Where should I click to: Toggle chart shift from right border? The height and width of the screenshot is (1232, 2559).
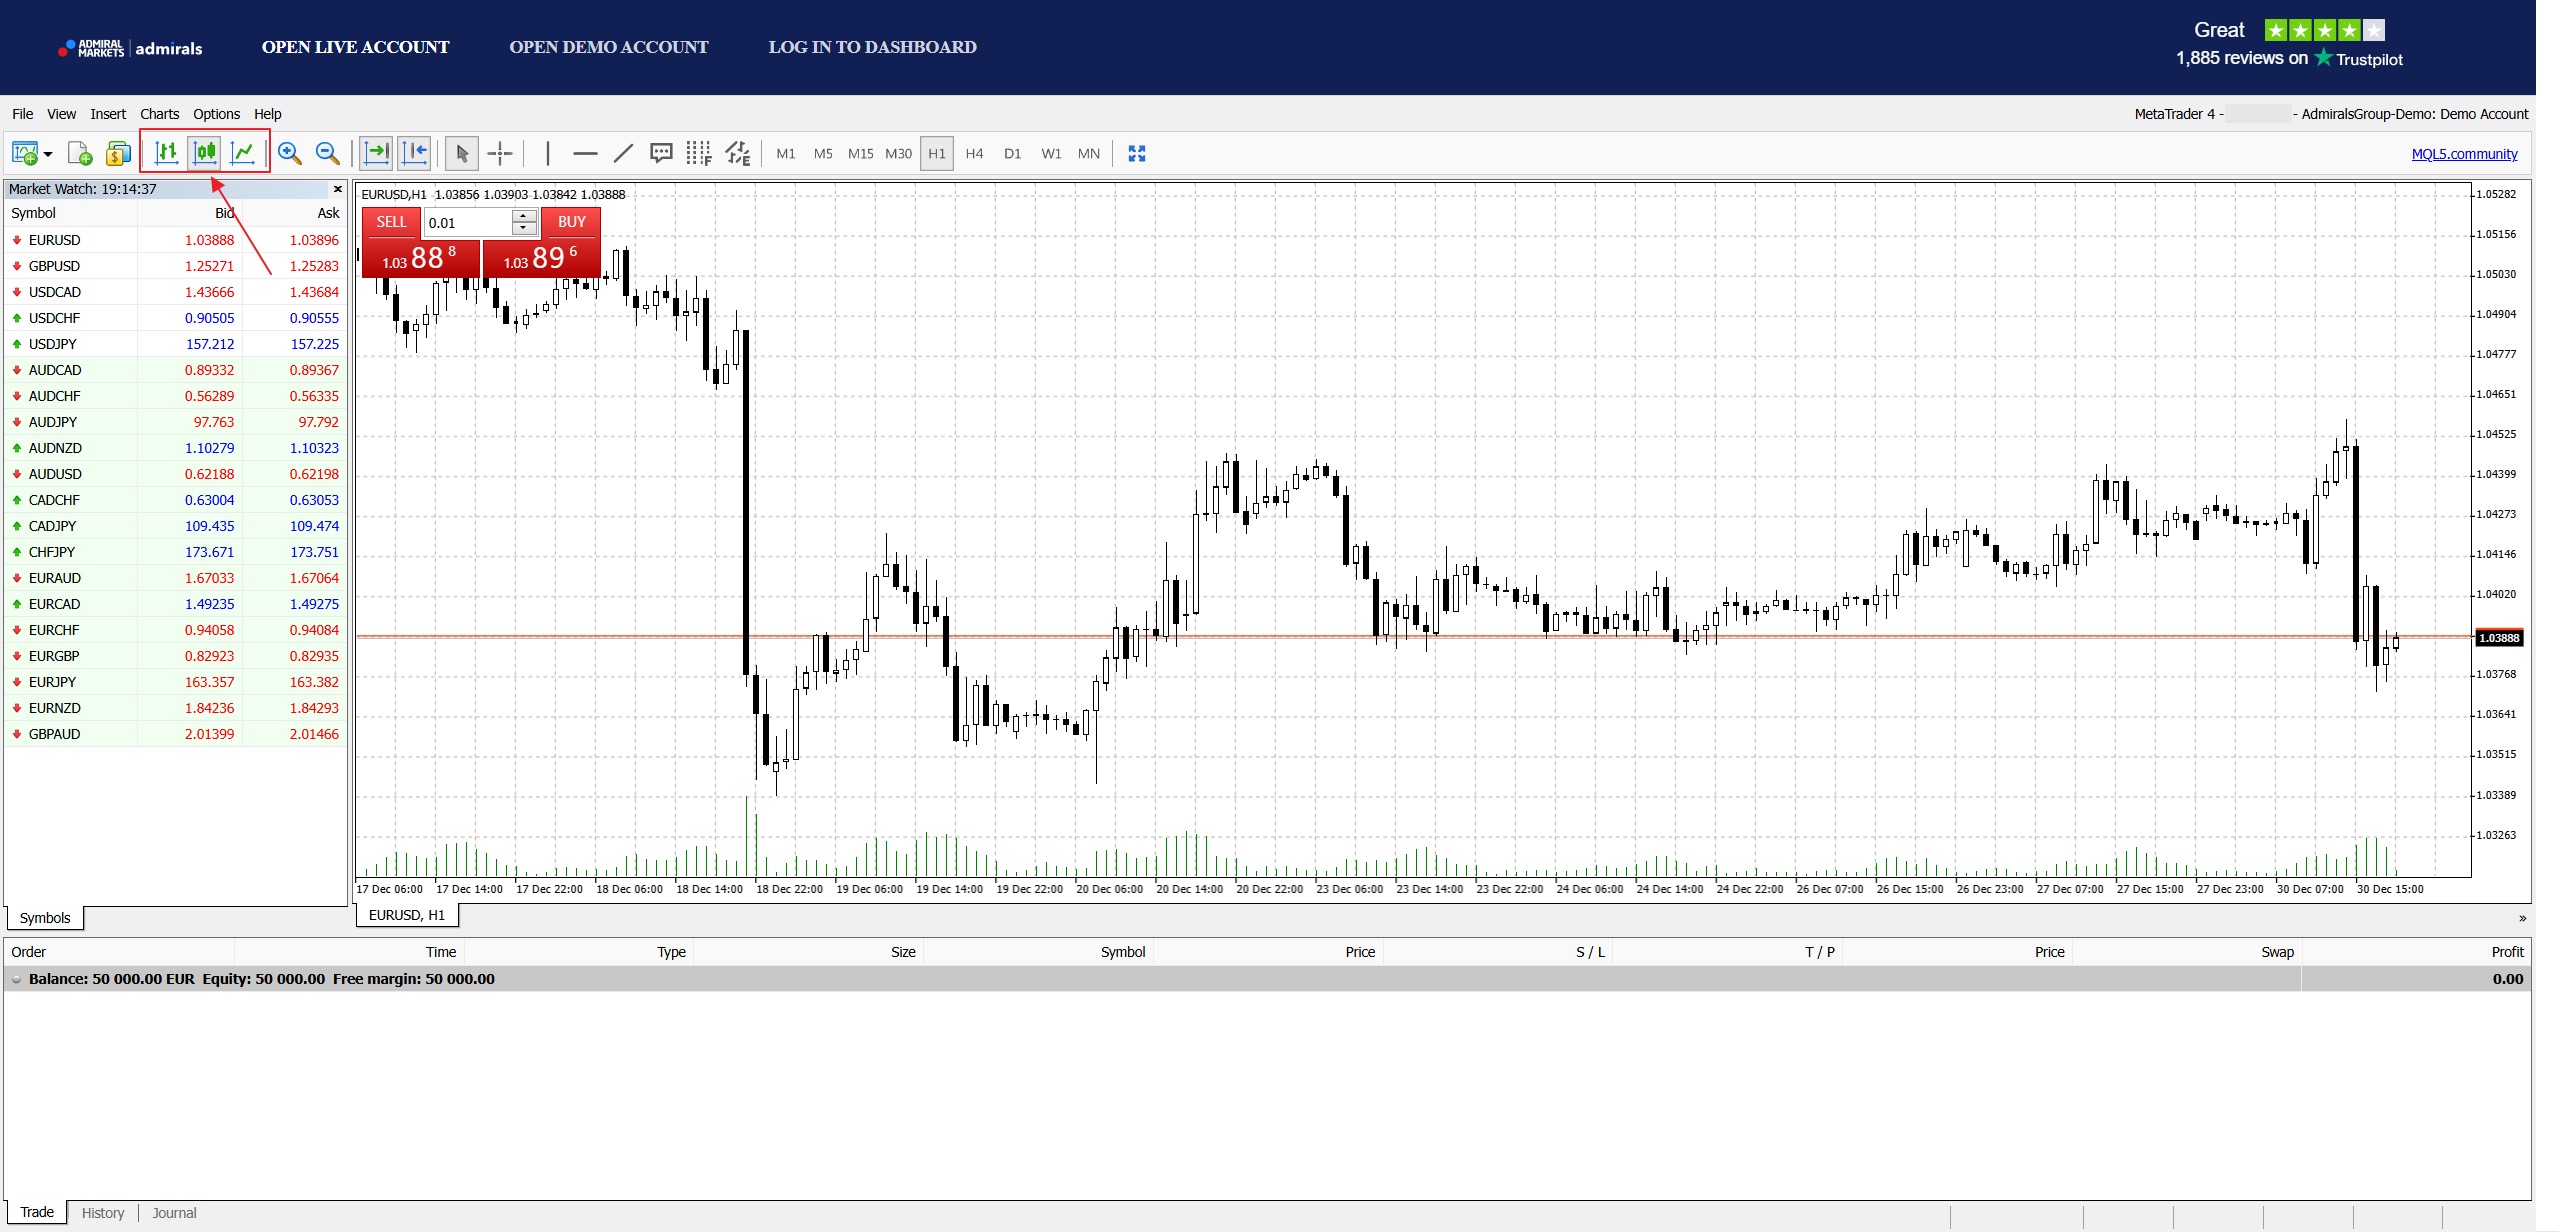[415, 153]
